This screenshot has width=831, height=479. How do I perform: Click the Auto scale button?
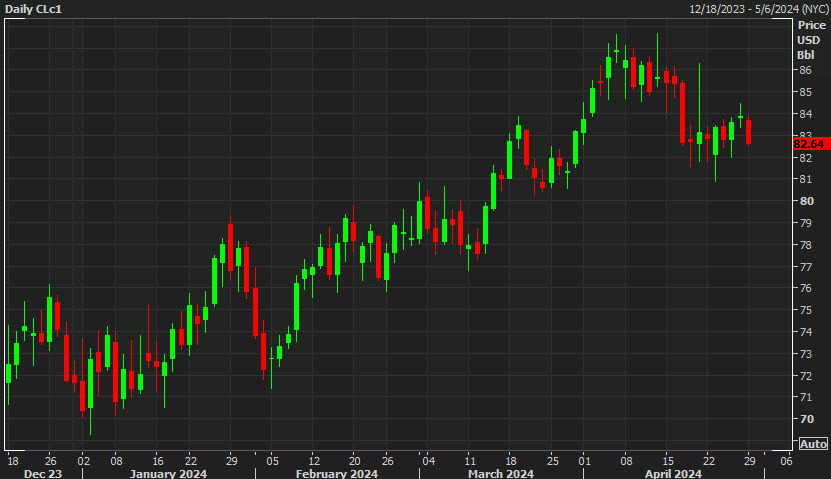(x=813, y=444)
